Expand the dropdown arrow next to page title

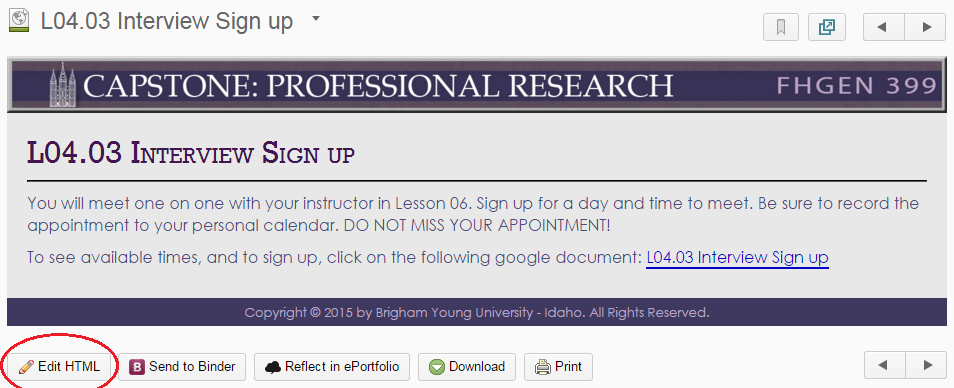pyautogui.click(x=315, y=19)
